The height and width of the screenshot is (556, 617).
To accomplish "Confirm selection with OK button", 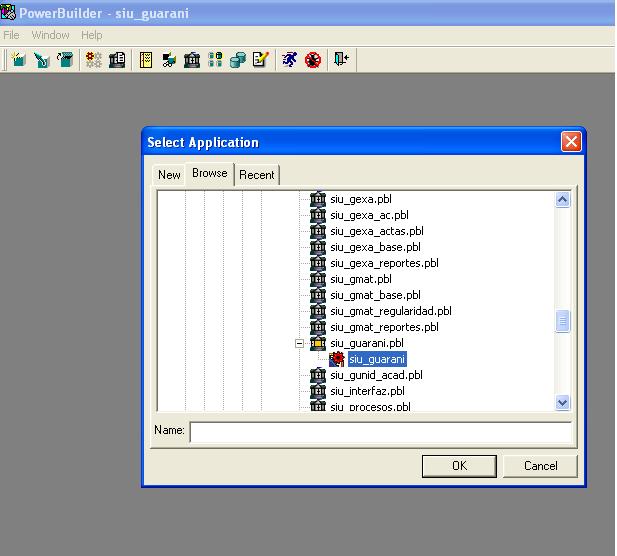I will pos(459,466).
